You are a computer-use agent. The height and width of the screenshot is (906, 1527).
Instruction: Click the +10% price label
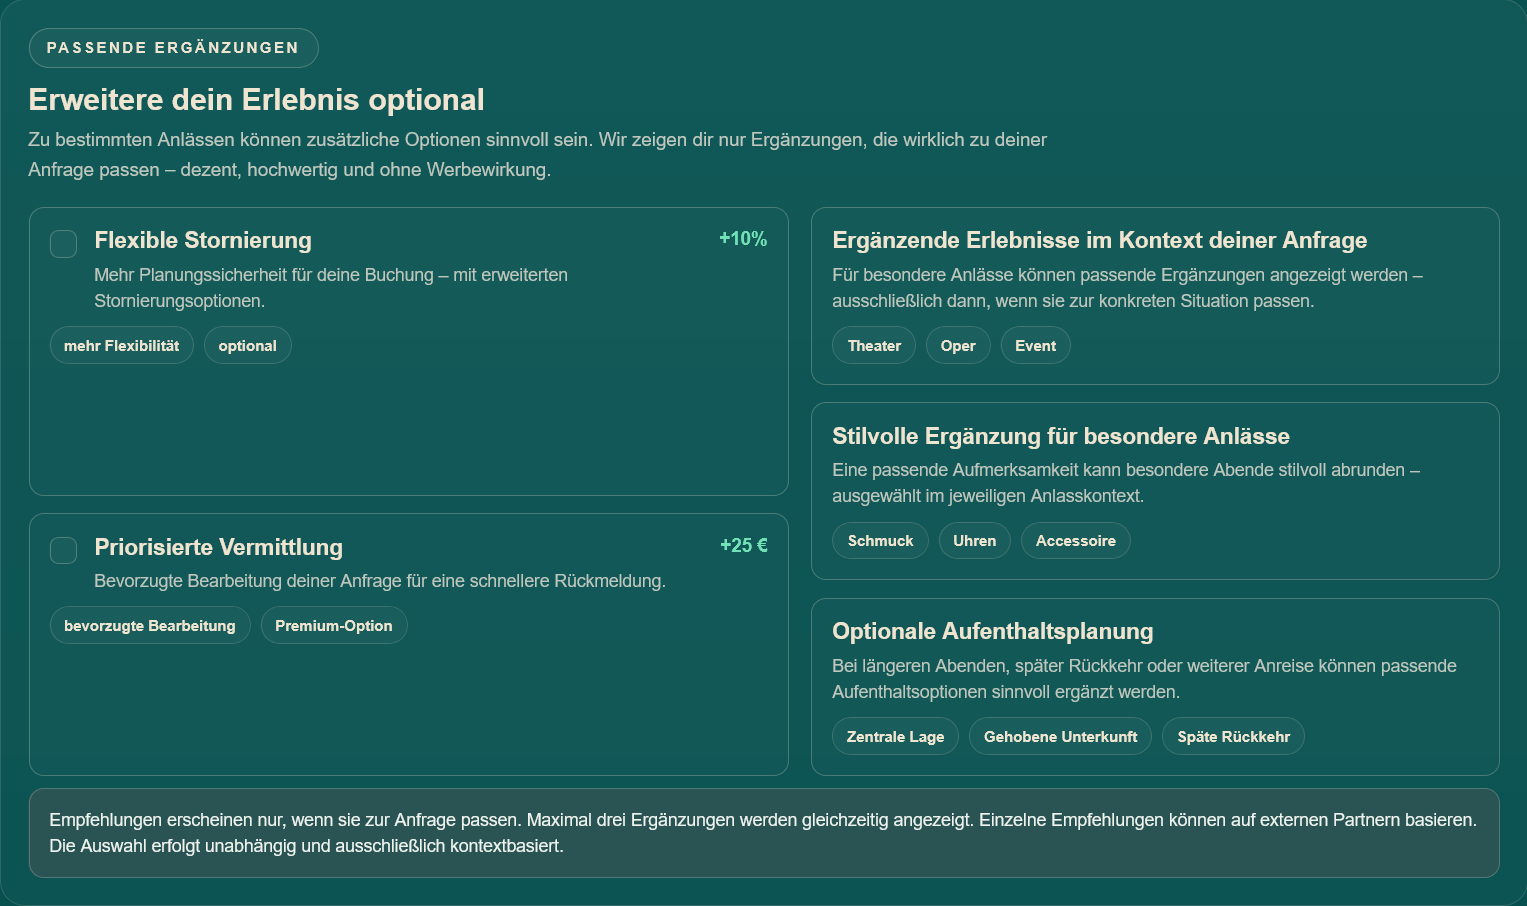[743, 239]
